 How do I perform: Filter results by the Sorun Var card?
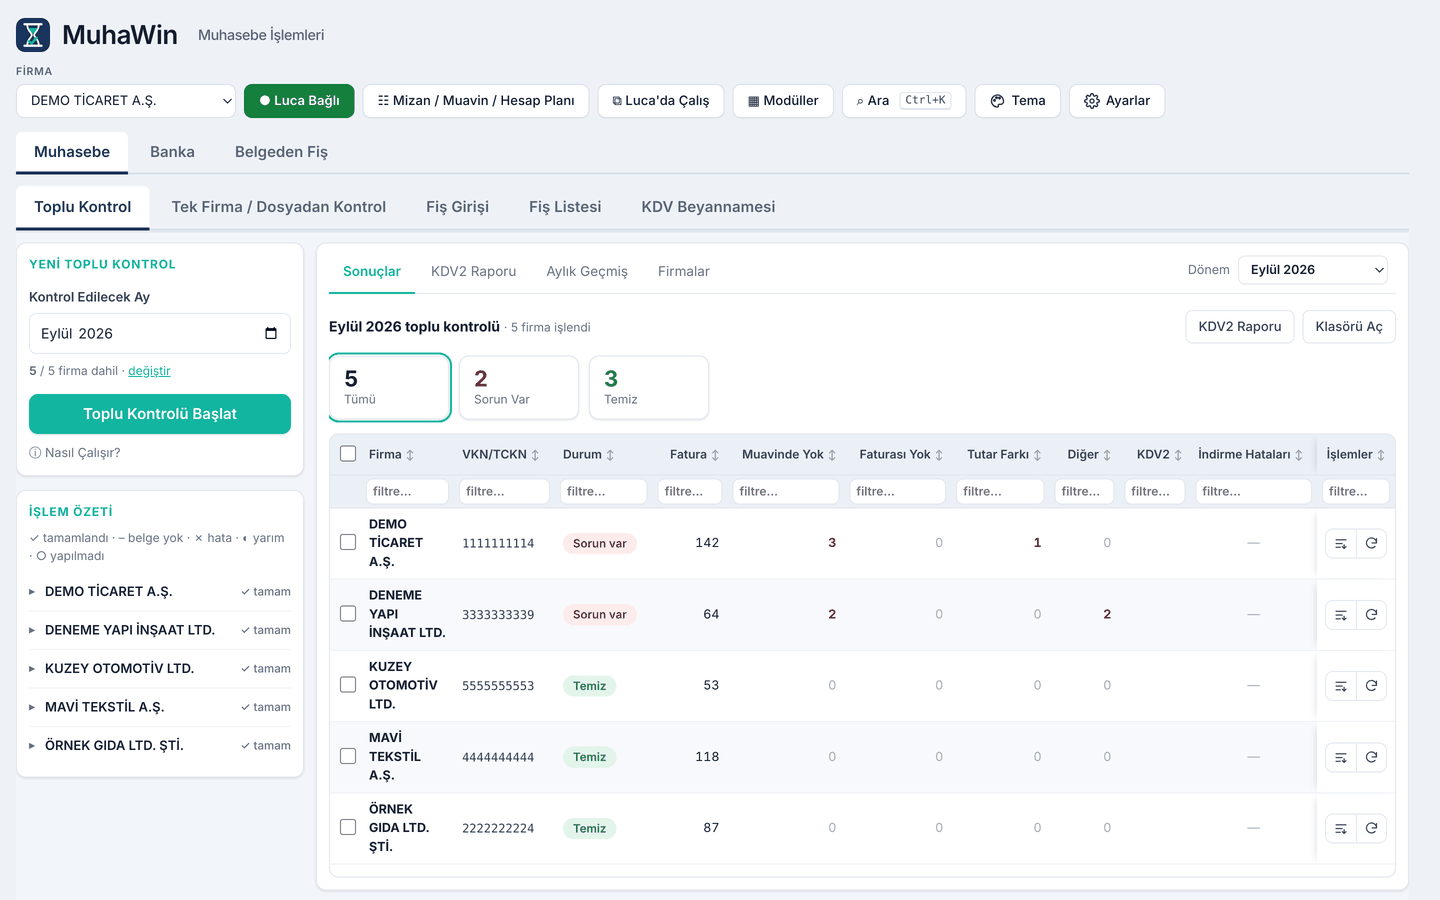[519, 388]
